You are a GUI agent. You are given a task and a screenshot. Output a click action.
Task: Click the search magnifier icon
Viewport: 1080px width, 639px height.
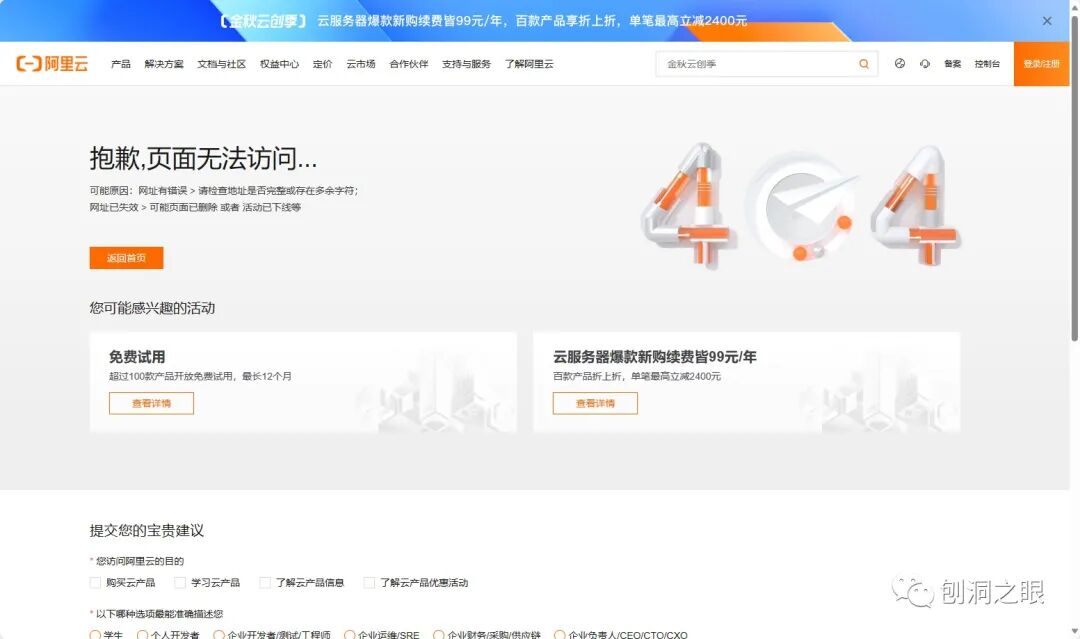864,64
